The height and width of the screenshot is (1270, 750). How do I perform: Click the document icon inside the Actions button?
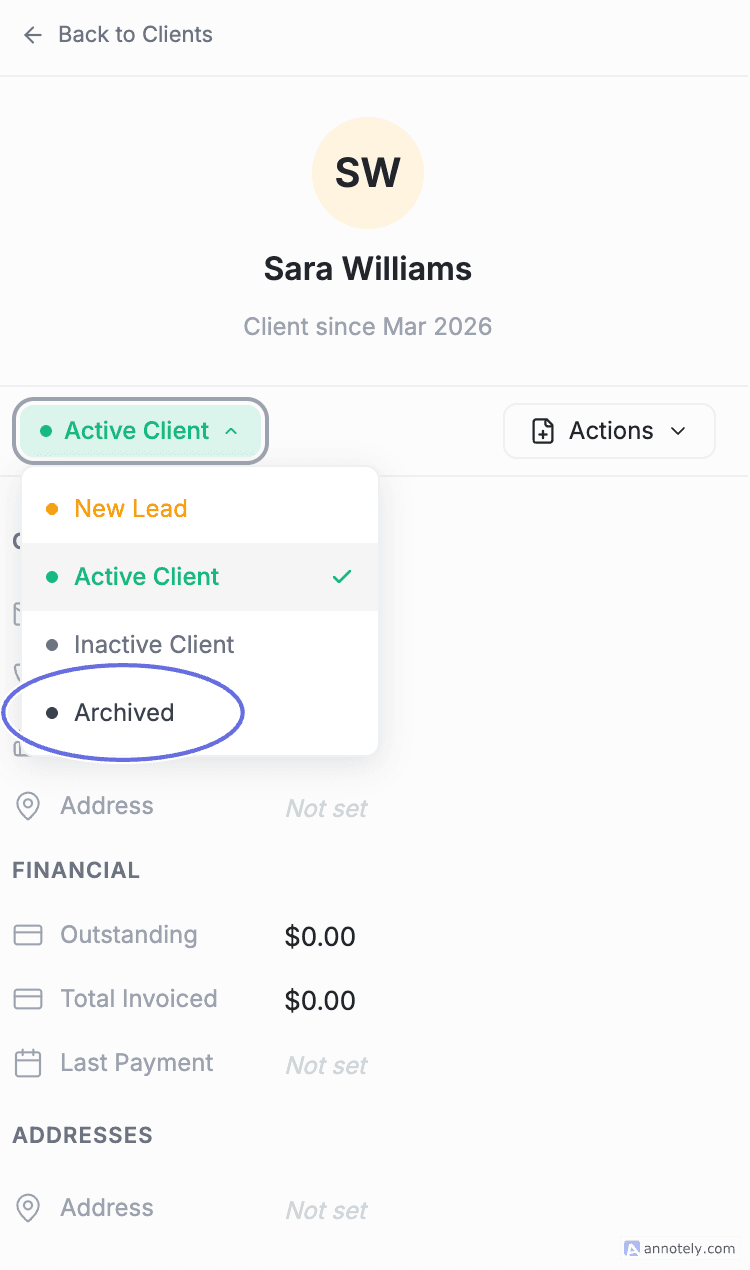tap(542, 431)
